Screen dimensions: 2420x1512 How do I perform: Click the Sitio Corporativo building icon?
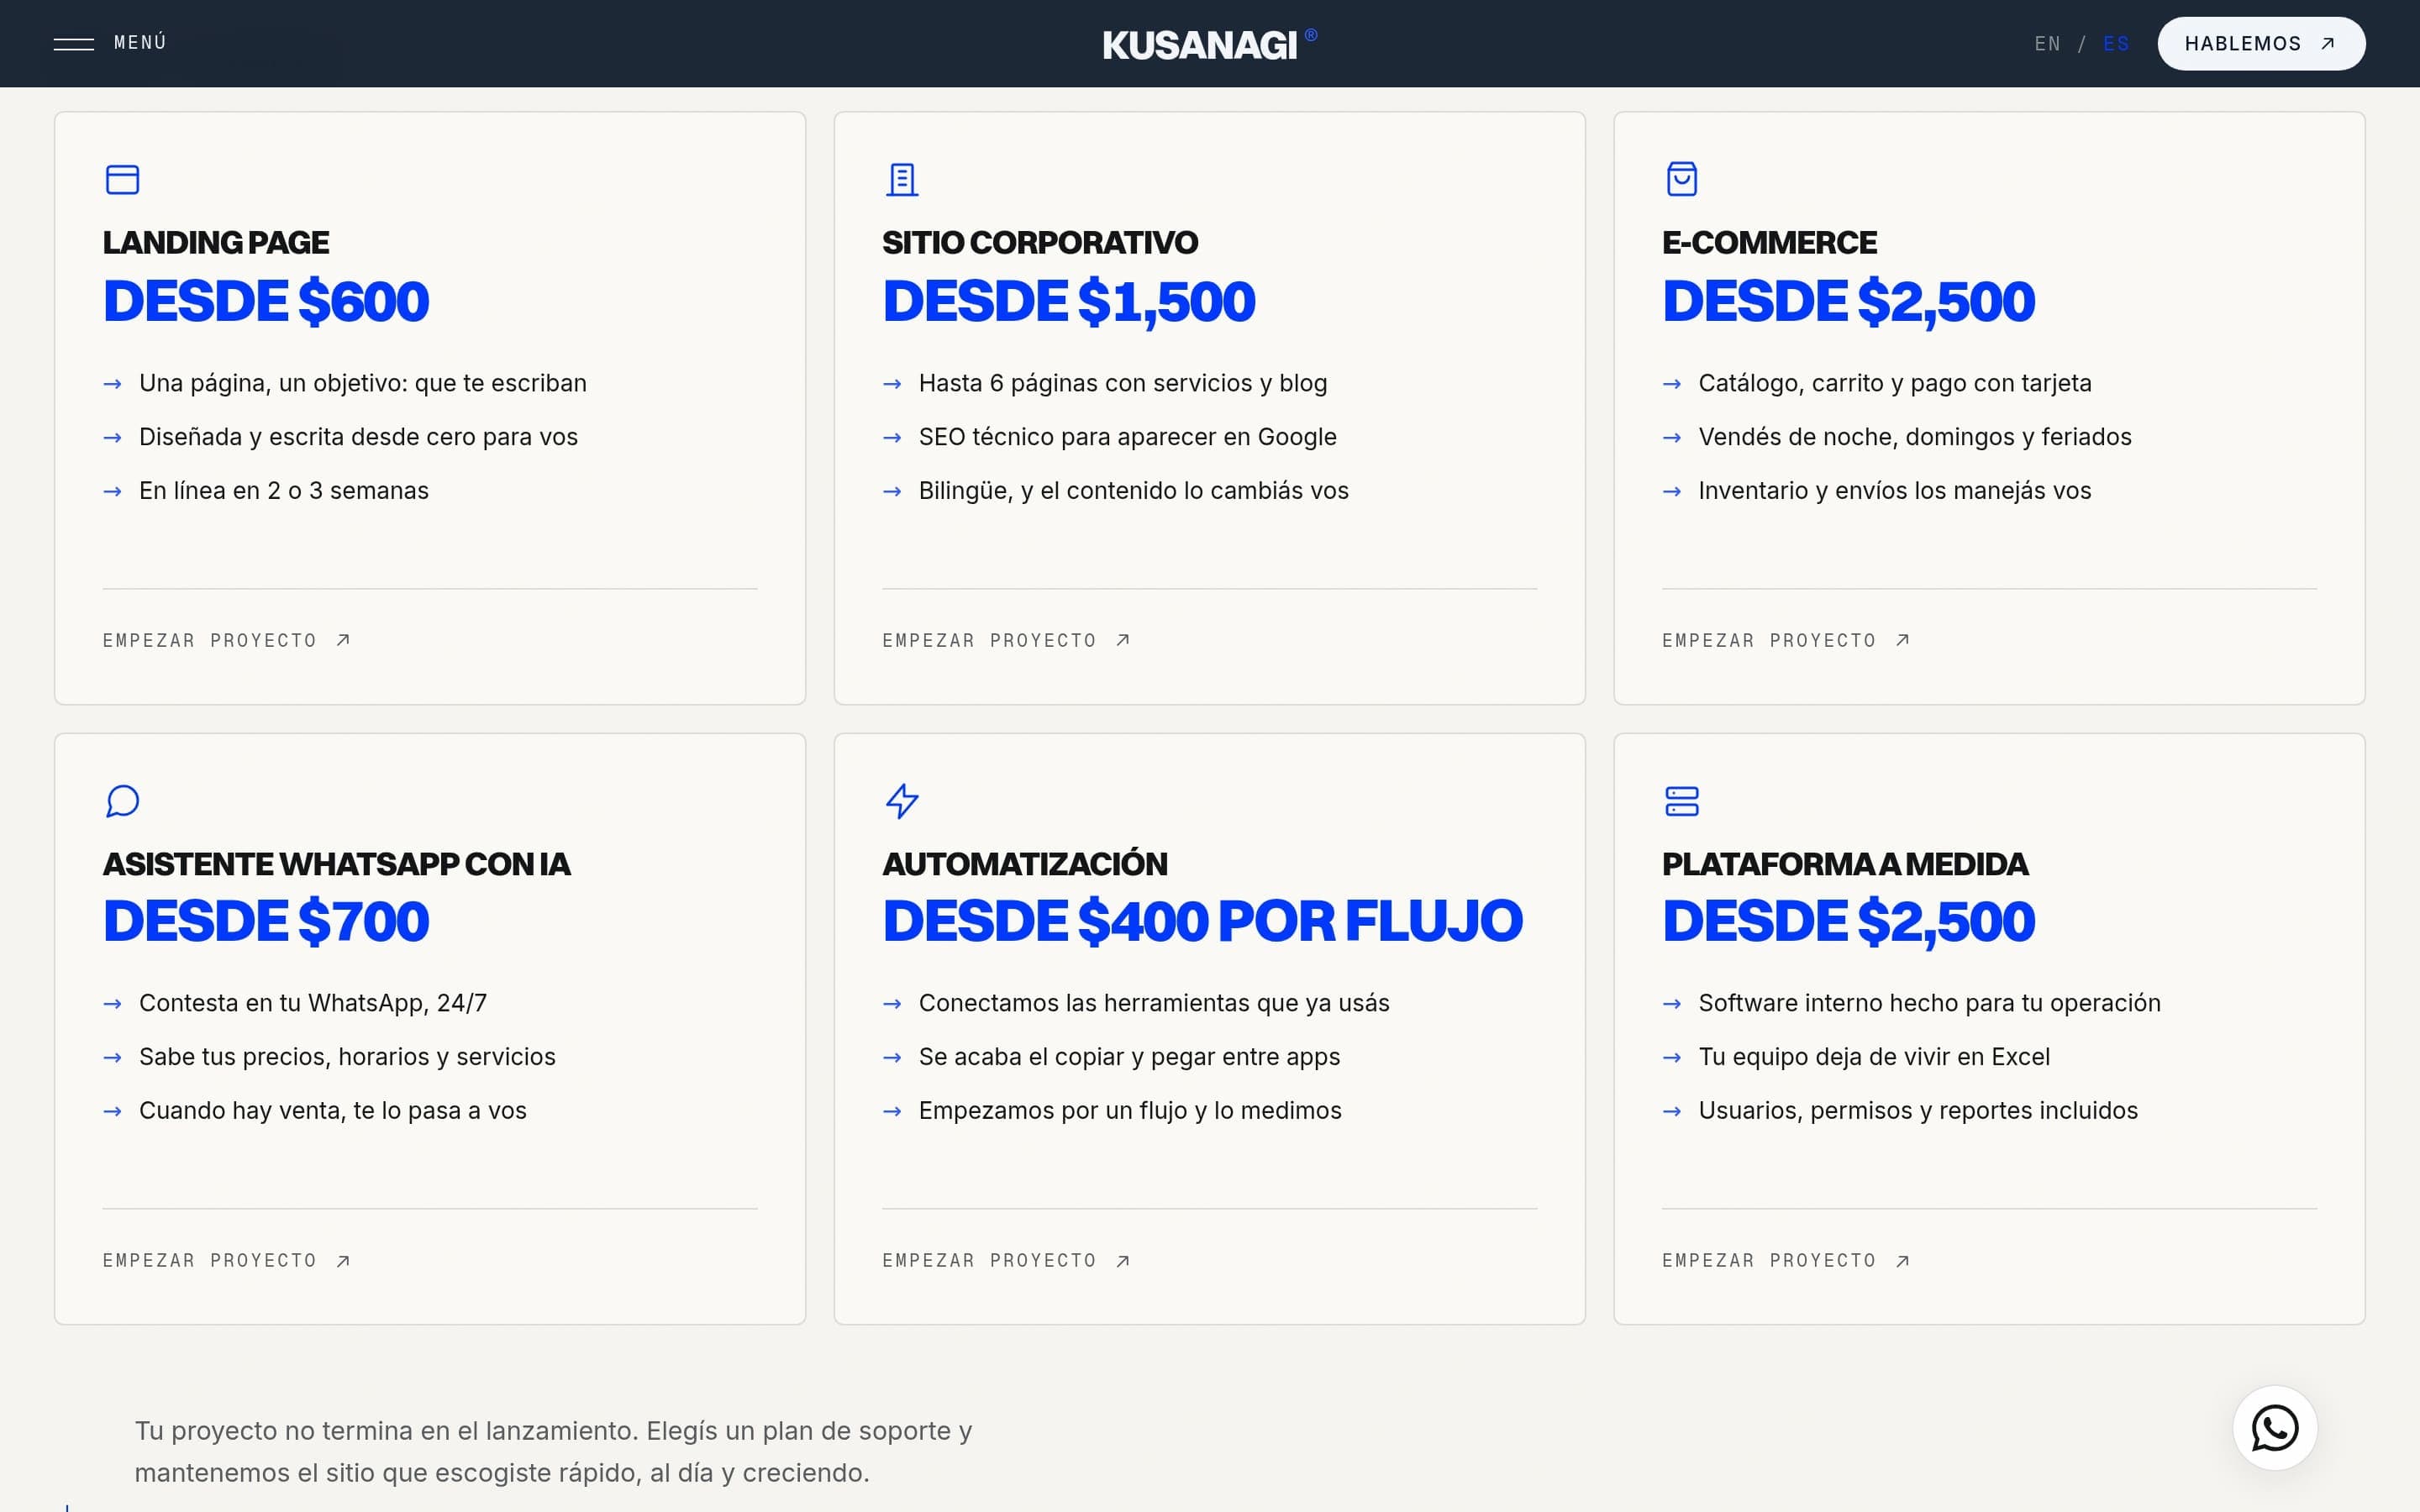(x=902, y=180)
